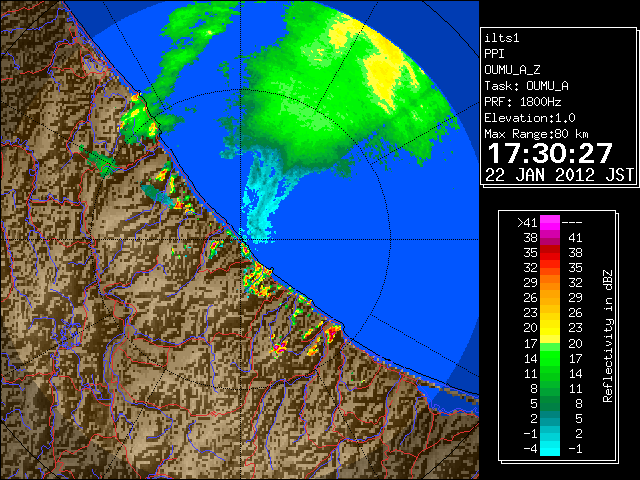640x480 pixels.
Task: Click the '-4' legend value
Action: [530, 449]
